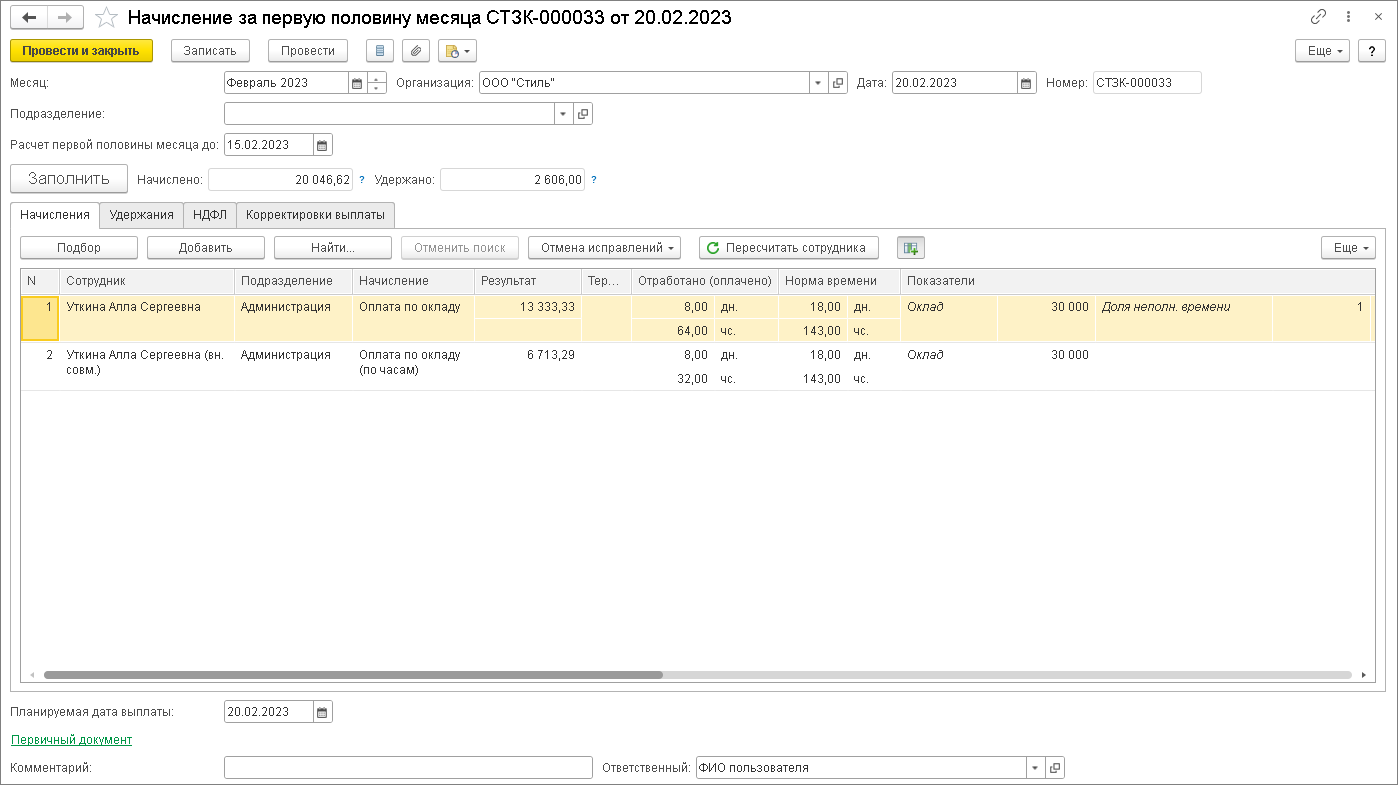The image size is (1398, 785).
Task: Show the help hint next to Начислено
Action: pyautogui.click(x=362, y=180)
